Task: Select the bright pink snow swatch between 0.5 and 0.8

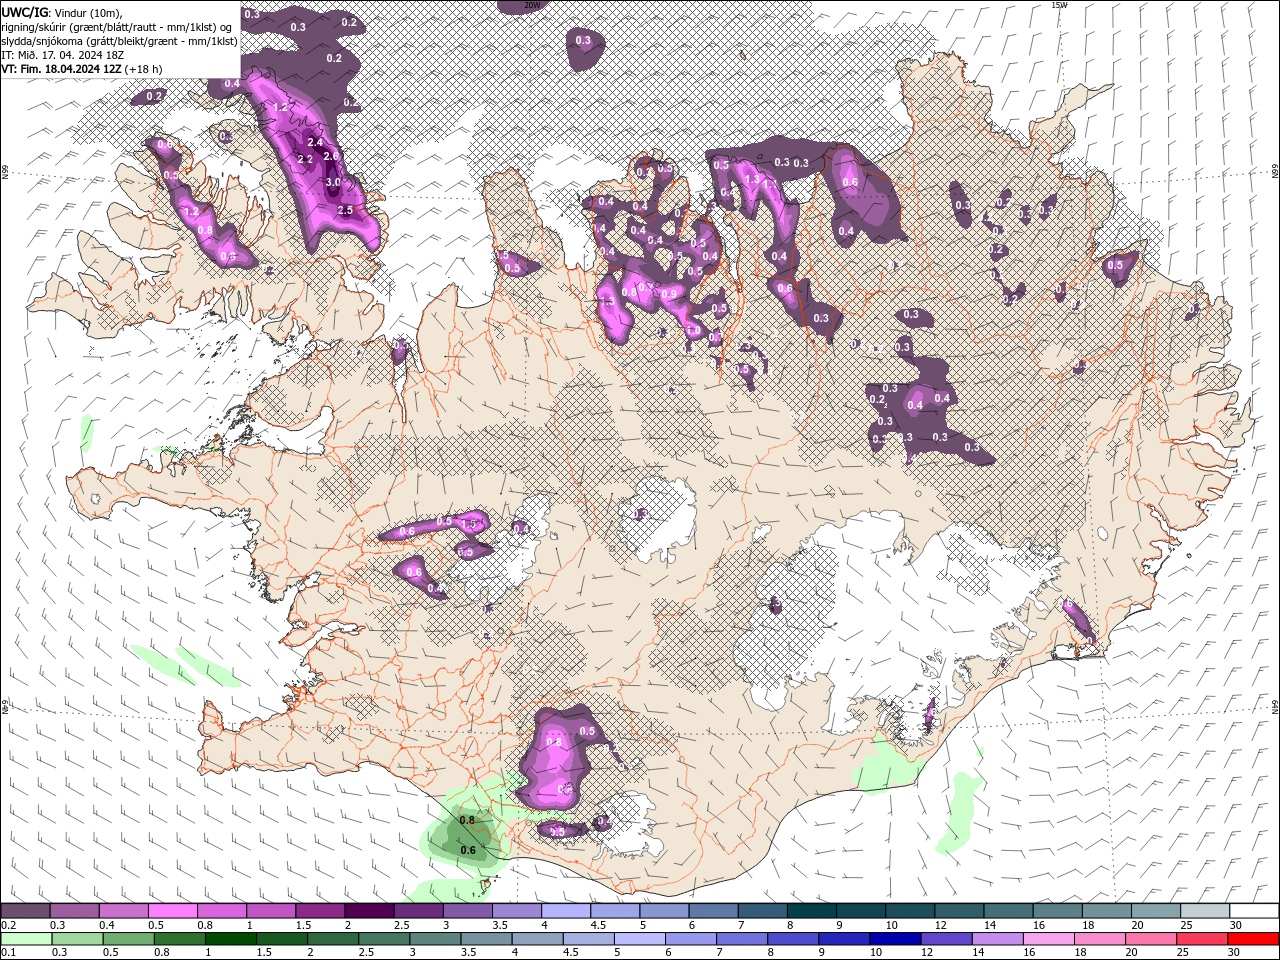Action: click(173, 911)
